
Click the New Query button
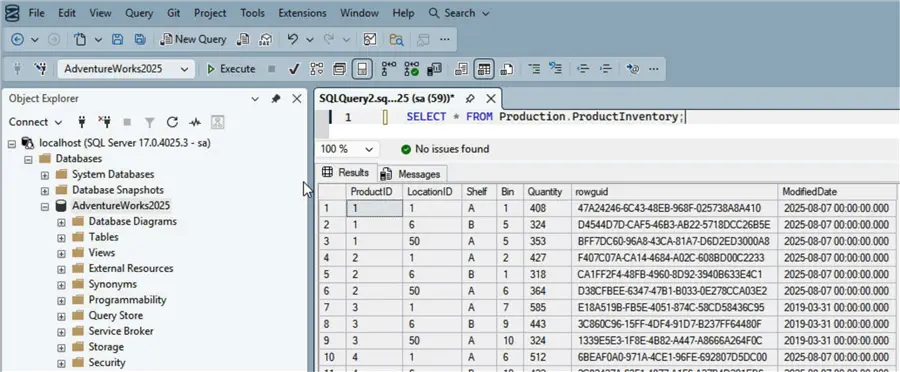point(193,40)
